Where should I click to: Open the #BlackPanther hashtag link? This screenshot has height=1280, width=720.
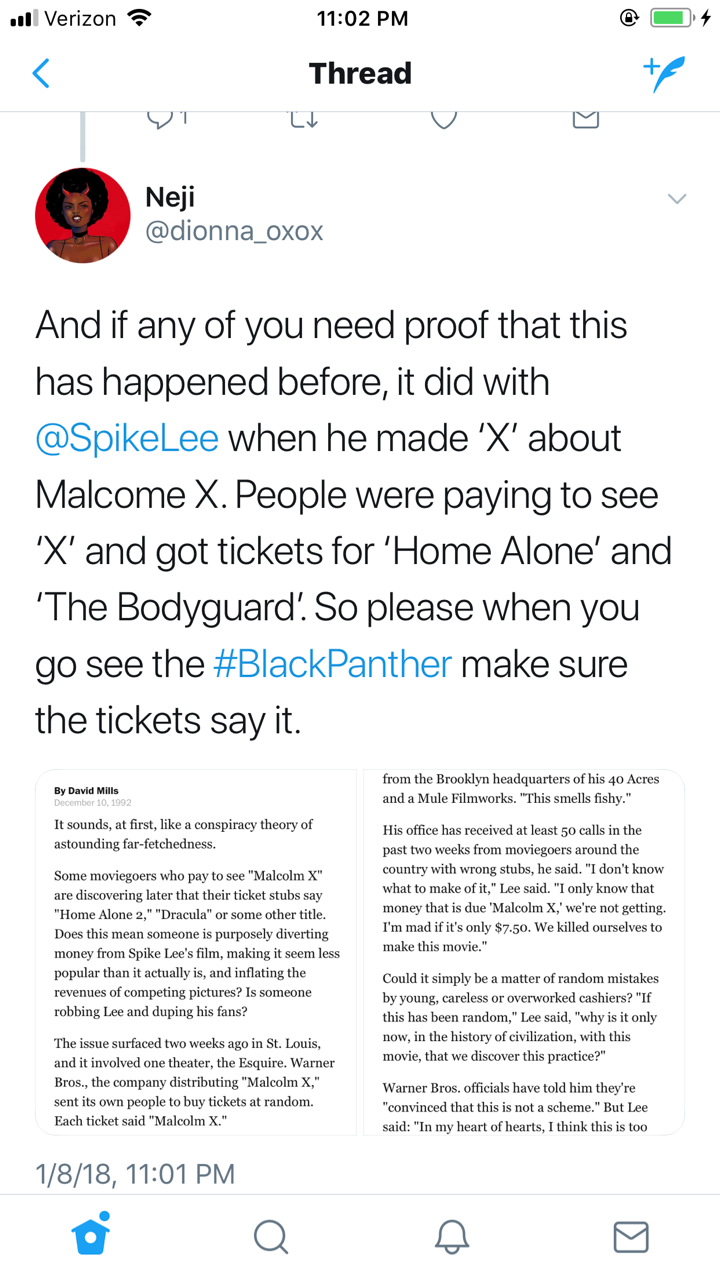[x=332, y=664]
